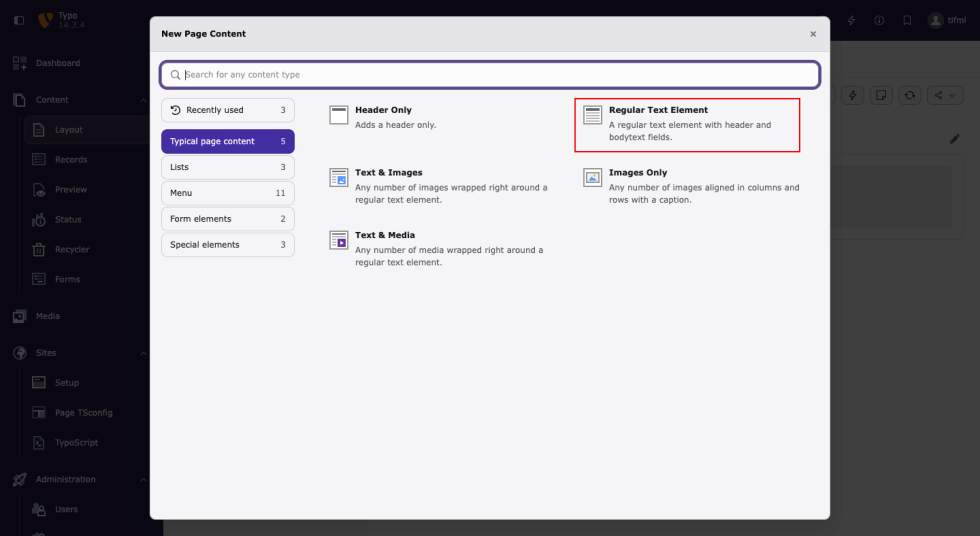Click the Layout module icon

tap(39, 130)
